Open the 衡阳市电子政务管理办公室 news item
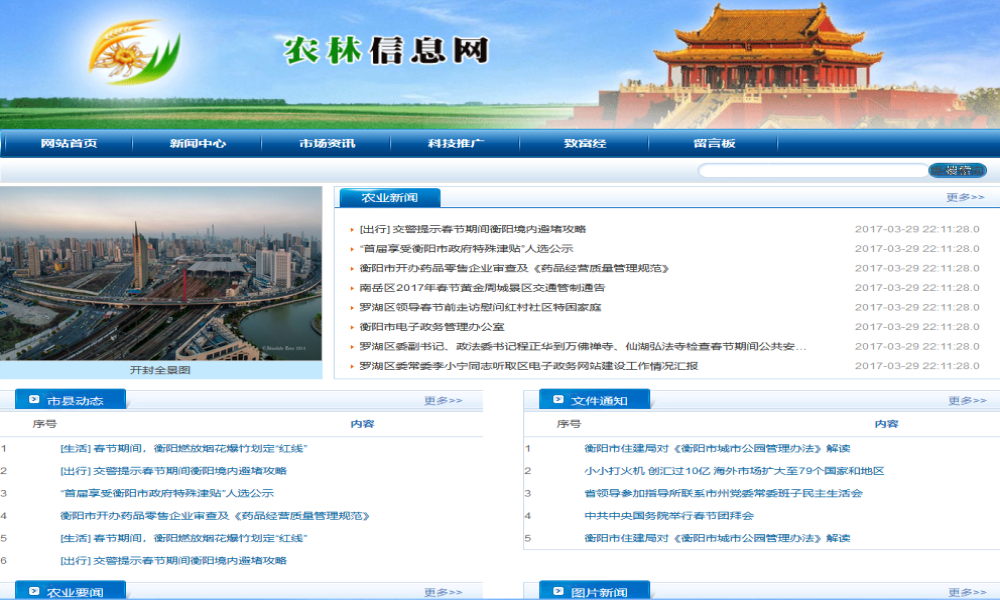Viewport: 1000px width, 600px height. coord(432,327)
